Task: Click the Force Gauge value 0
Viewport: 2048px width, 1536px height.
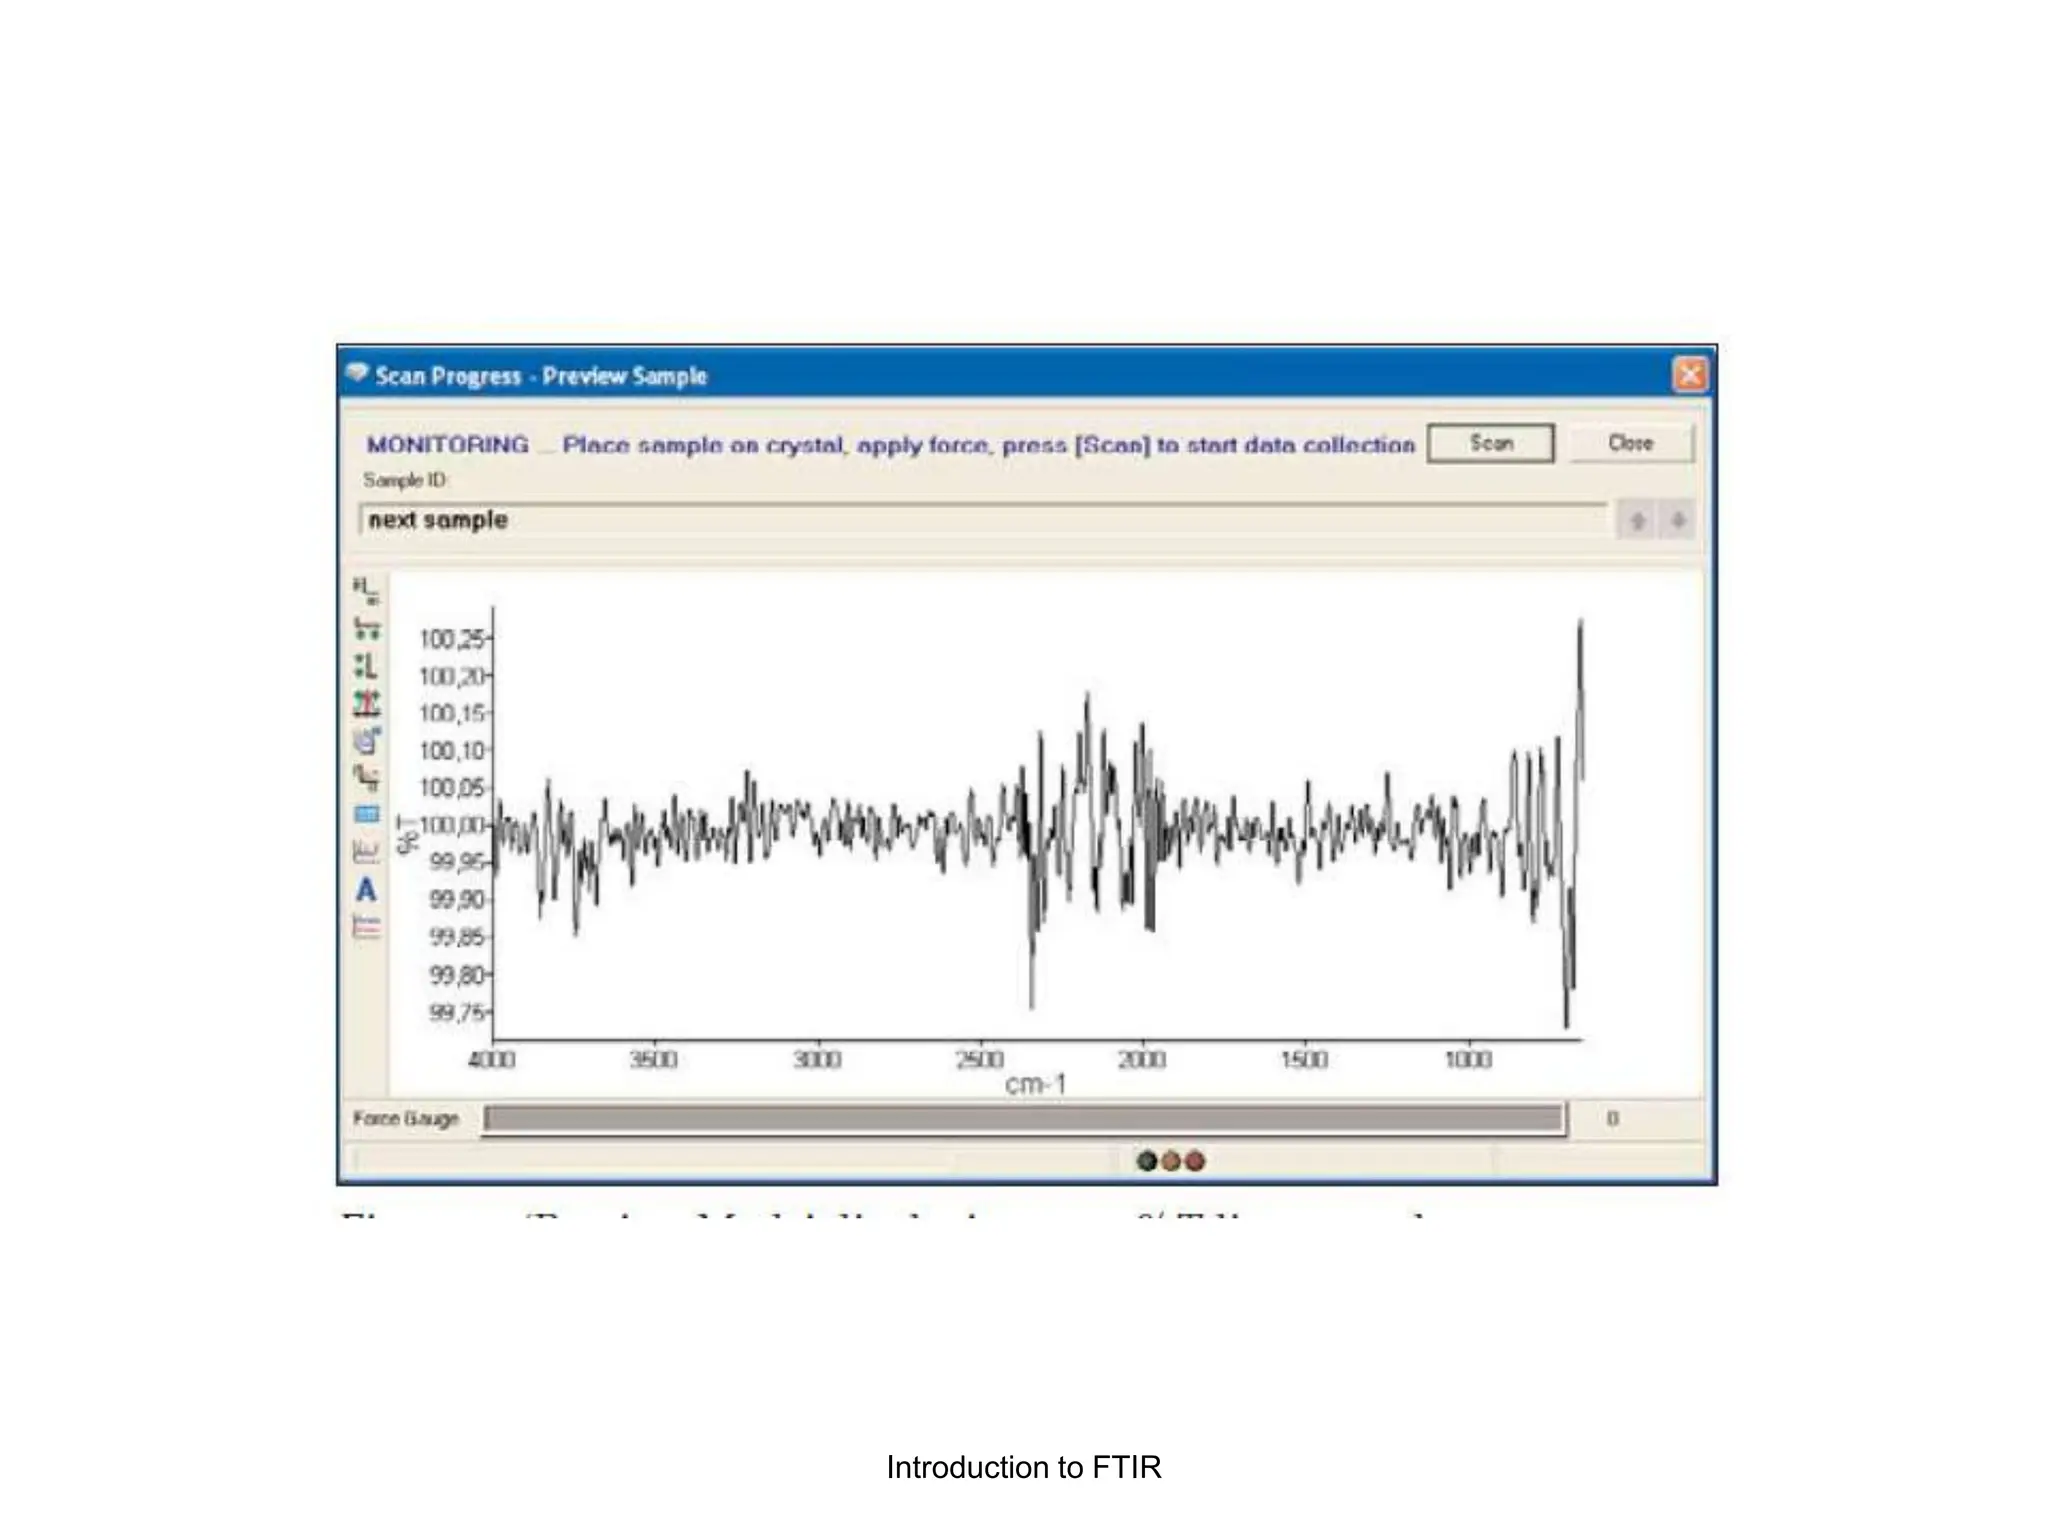Action: point(1612,1118)
